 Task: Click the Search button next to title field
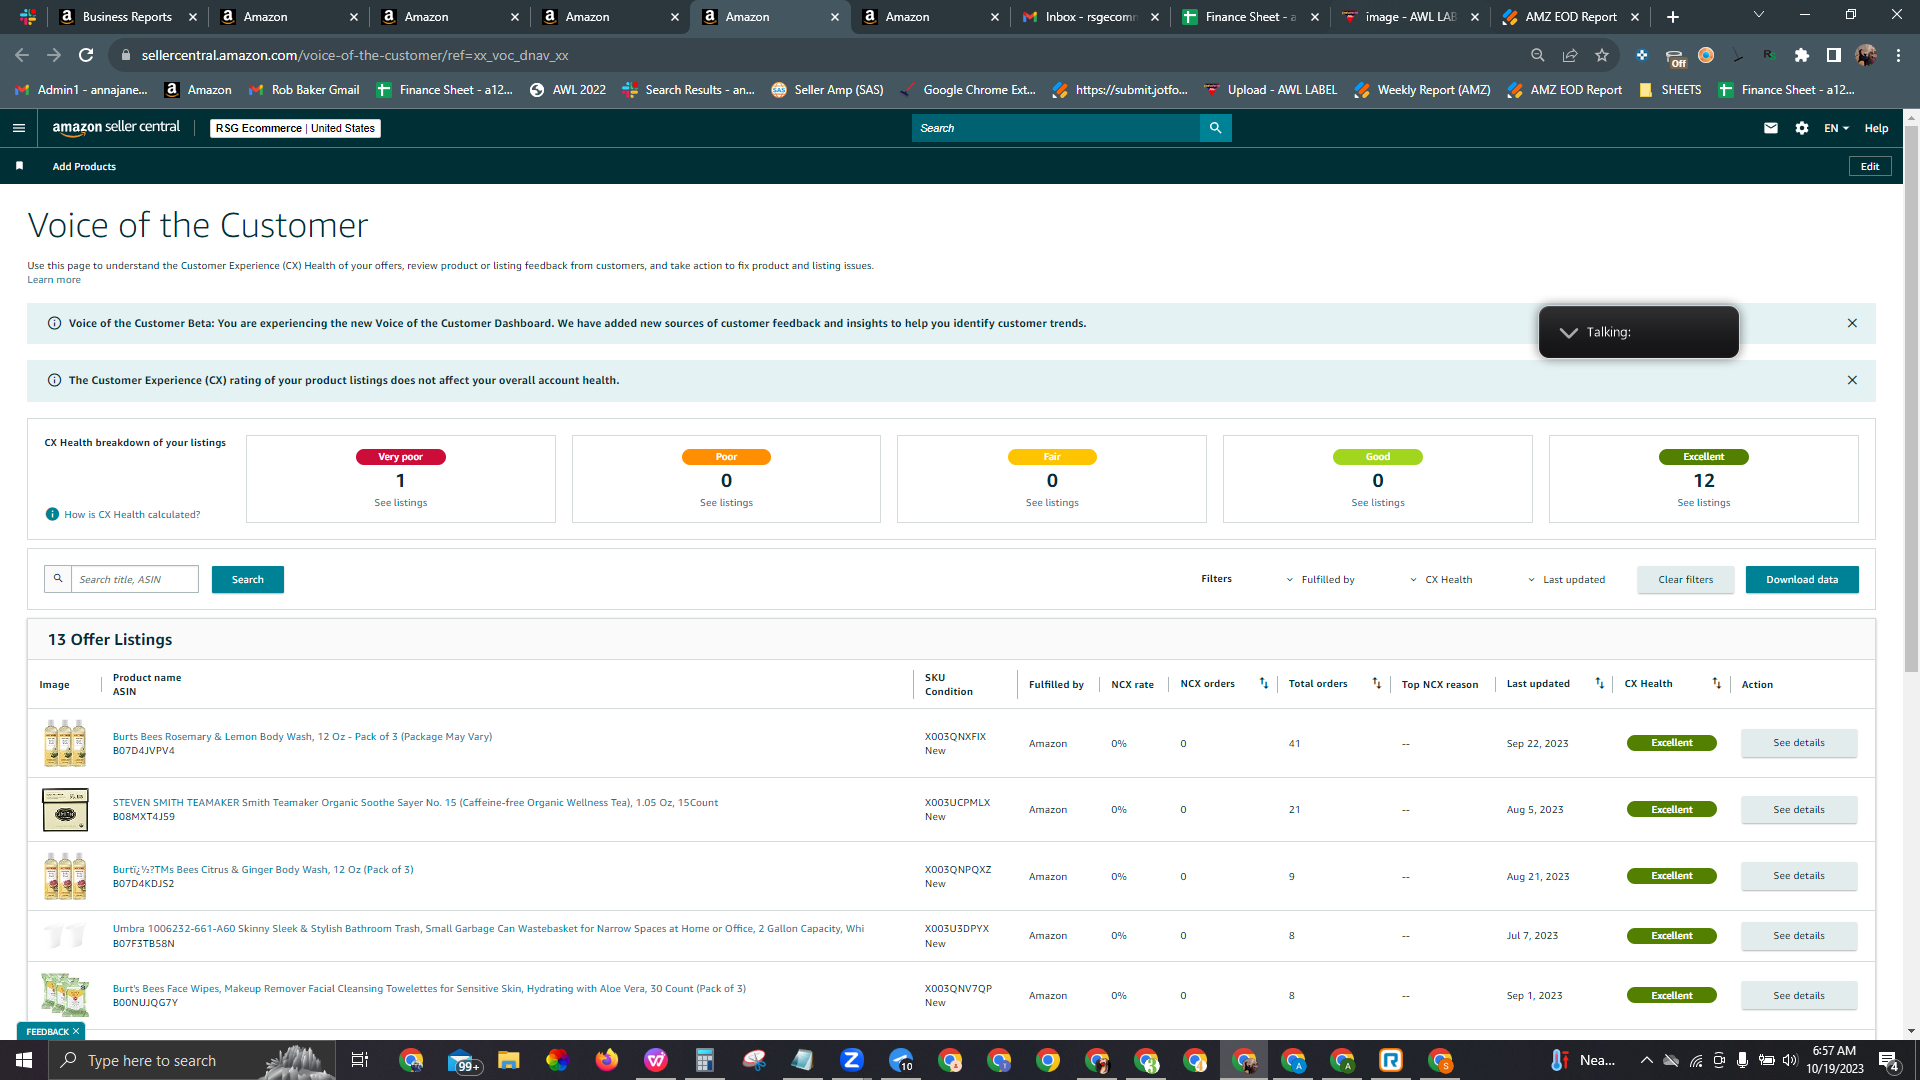pos(248,579)
